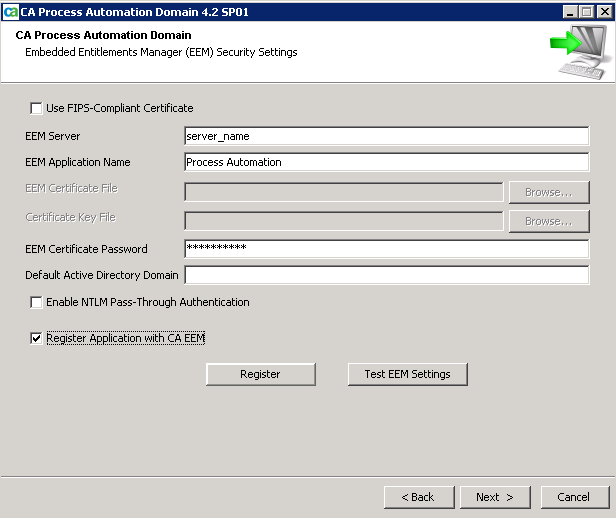Maximize the installer window
616x518 pixels.
pos(585,11)
